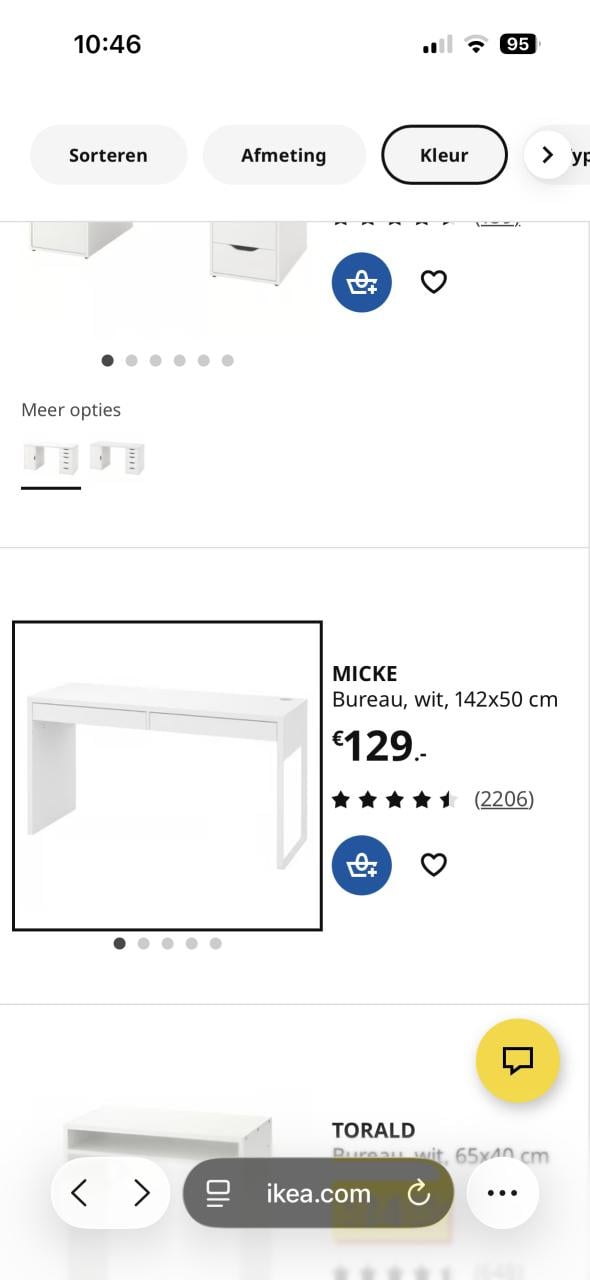Viewport: 590px width, 1280px height.
Task: Add the top FLARKE-style desk to the basket
Action: [x=361, y=282]
